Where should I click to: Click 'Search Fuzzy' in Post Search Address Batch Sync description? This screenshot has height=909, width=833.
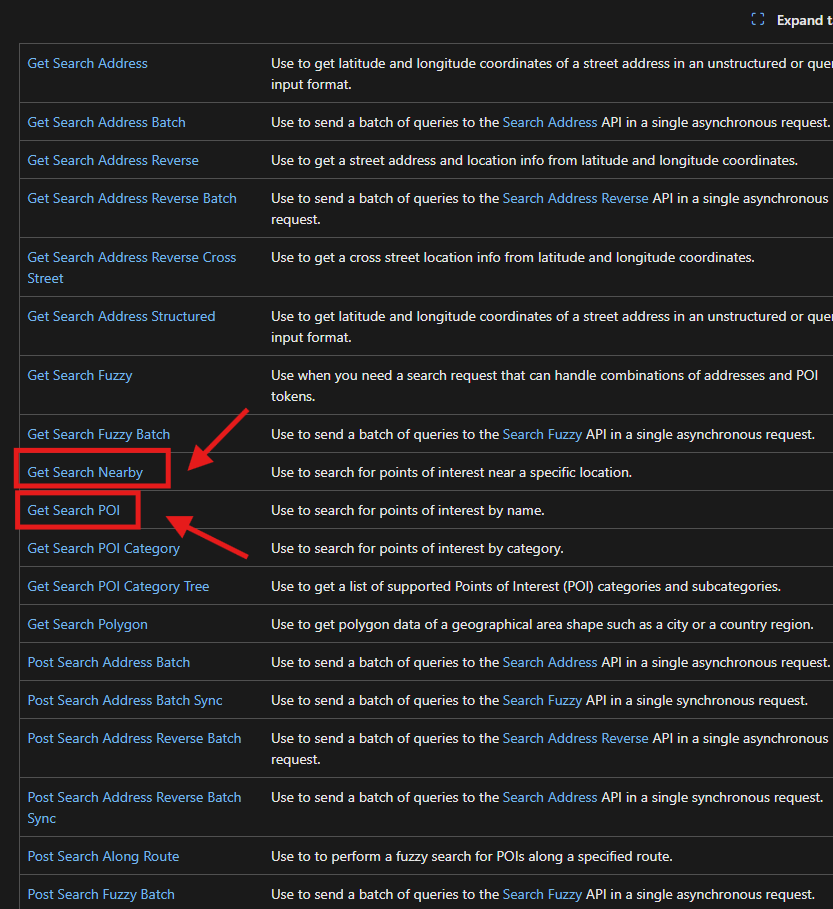(542, 700)
